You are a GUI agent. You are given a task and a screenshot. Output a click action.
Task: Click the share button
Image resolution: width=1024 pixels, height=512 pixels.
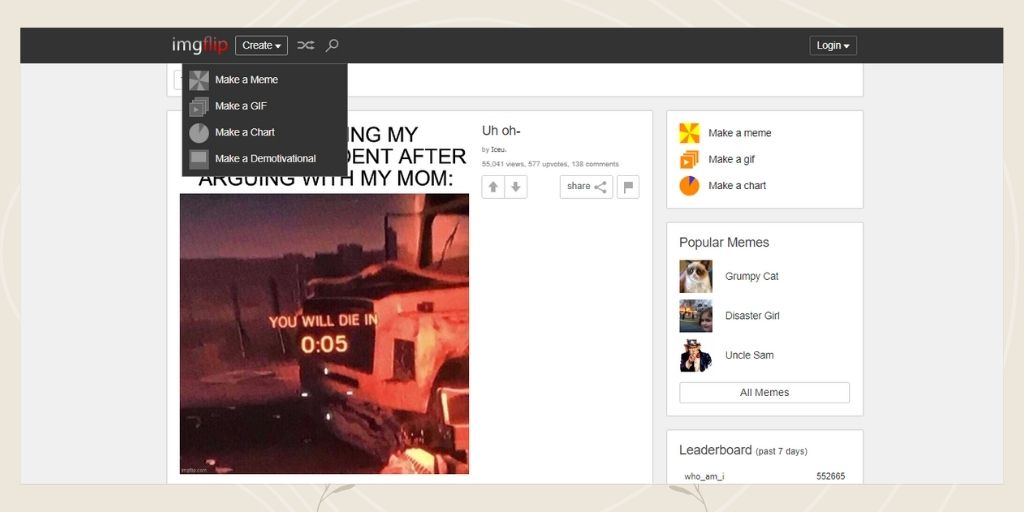tap(586, 187)
